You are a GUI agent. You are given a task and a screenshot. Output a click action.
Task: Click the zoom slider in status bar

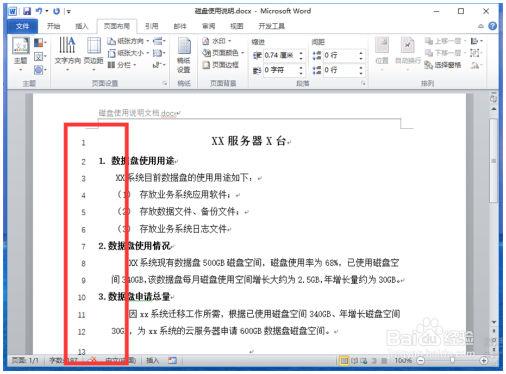tap(452, 360)
